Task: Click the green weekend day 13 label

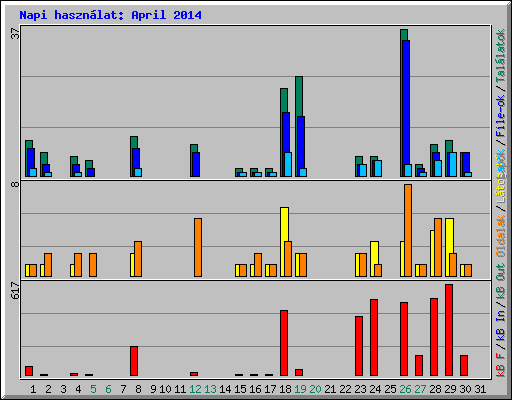Action: point(210,389)
